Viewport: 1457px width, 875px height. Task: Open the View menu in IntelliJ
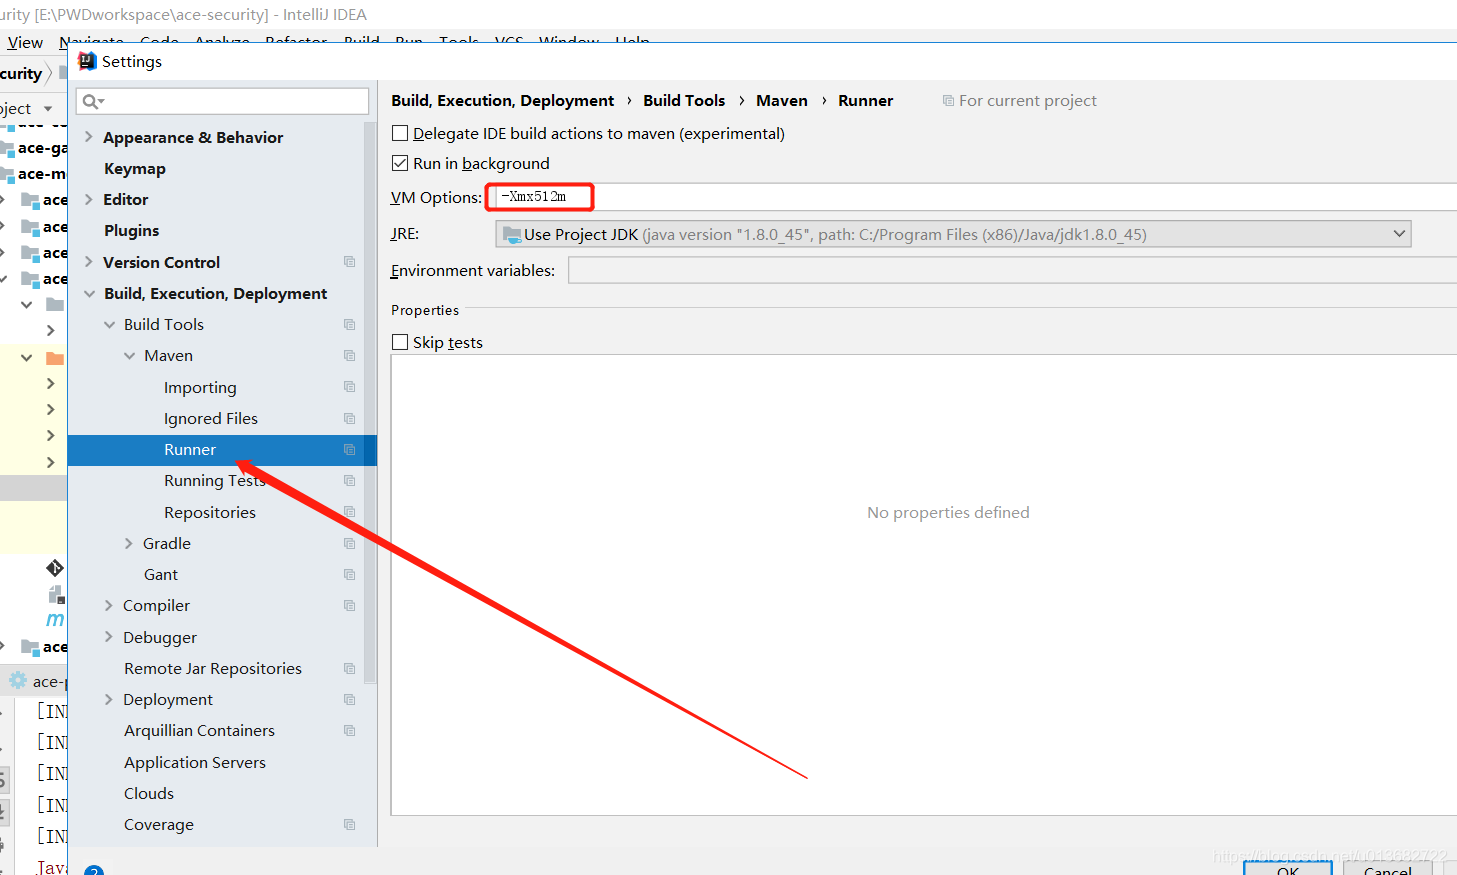tap(24, 42)
